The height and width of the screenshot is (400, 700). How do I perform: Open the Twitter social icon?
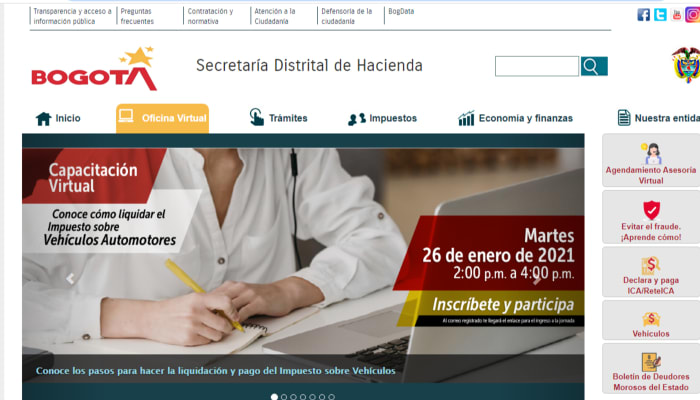tap(660, 15)
